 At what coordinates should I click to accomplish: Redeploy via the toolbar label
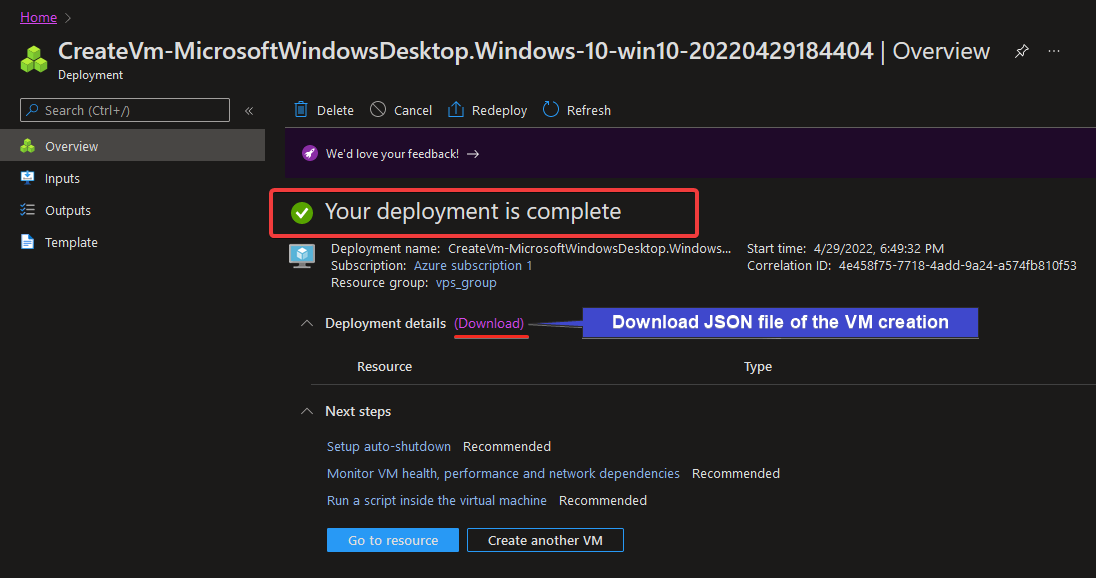pos(499,110)
